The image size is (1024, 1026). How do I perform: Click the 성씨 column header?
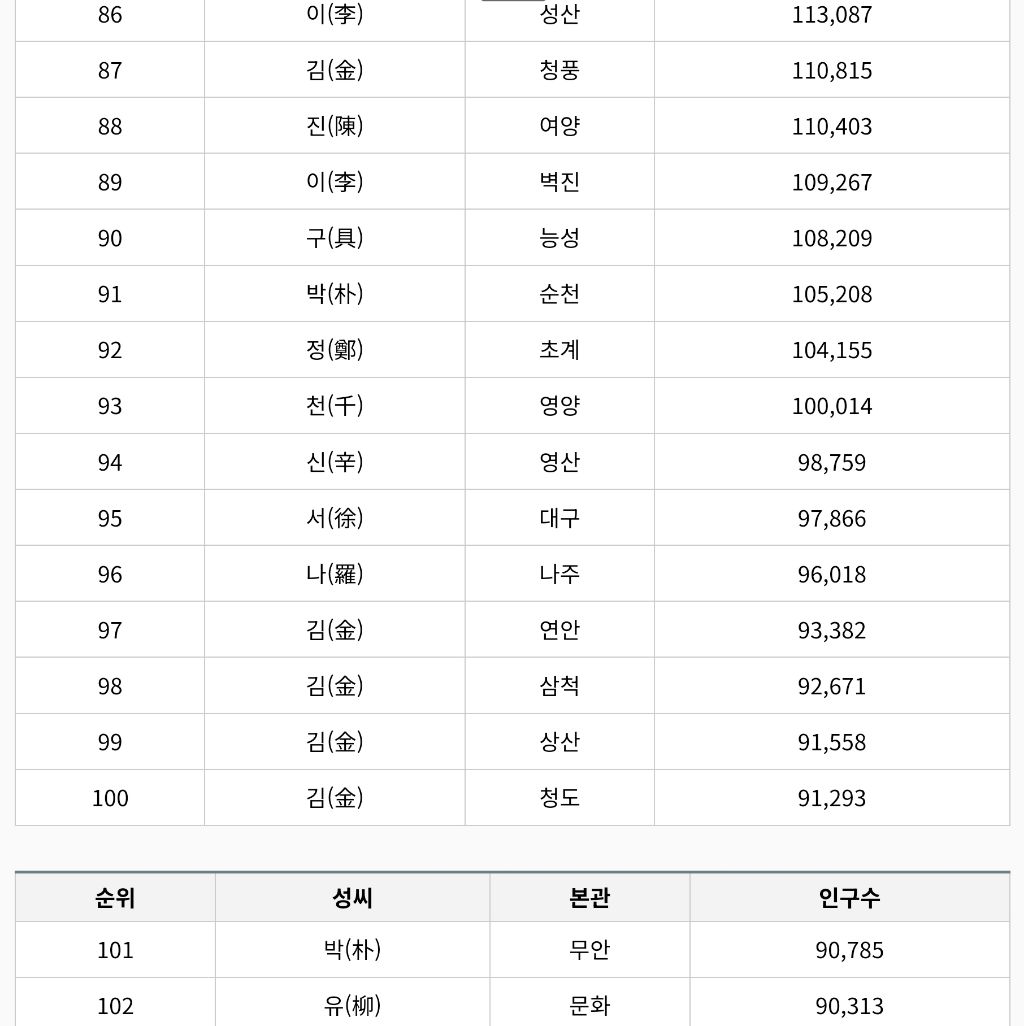353,898
